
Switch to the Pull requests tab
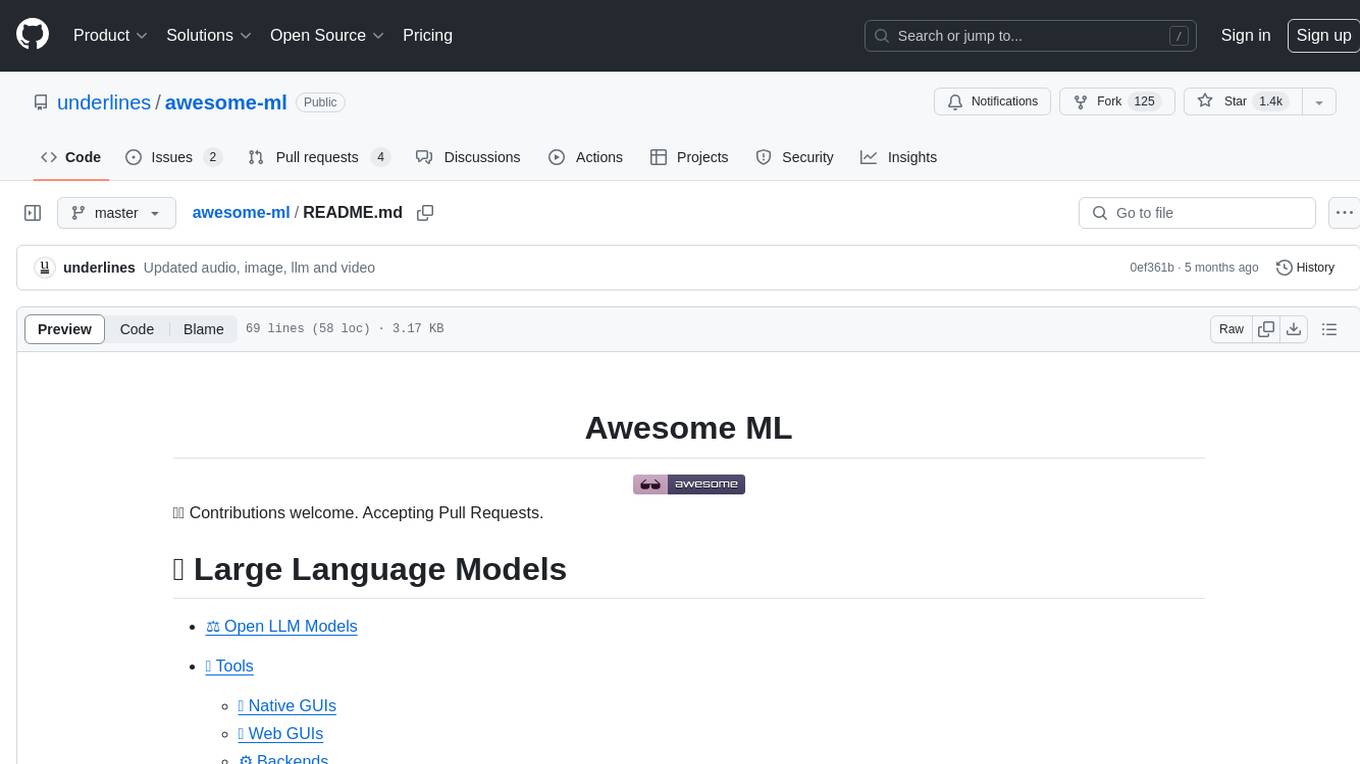(318, 157)
